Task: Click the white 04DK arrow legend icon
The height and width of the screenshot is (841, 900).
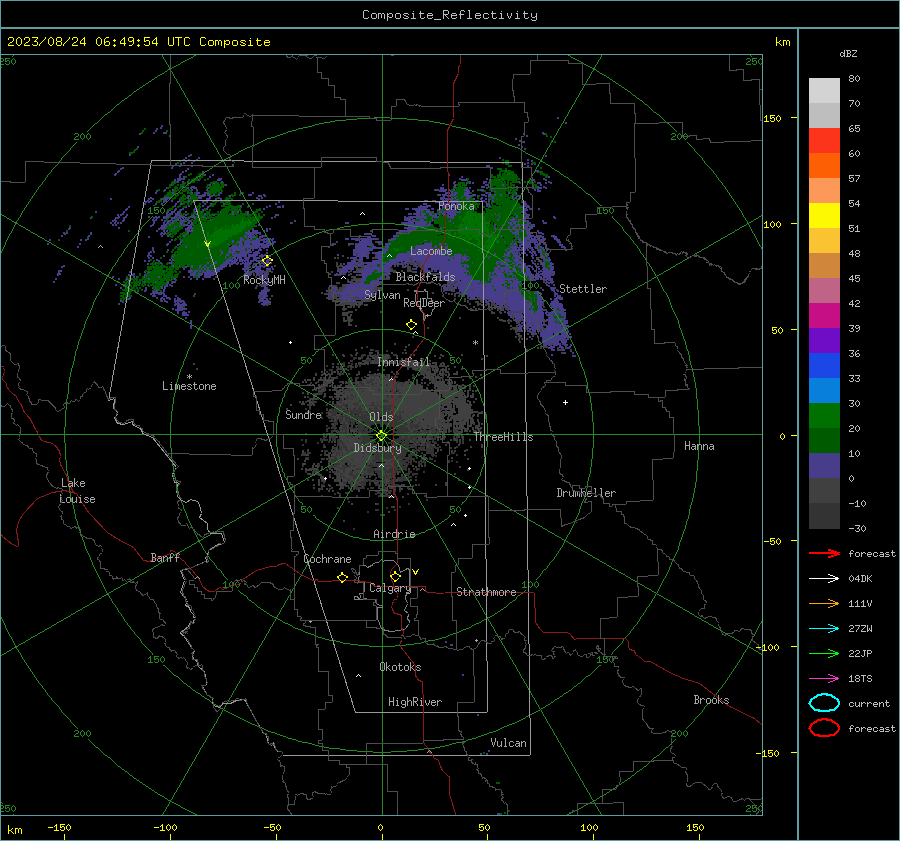Action: (x=824, y=578)
